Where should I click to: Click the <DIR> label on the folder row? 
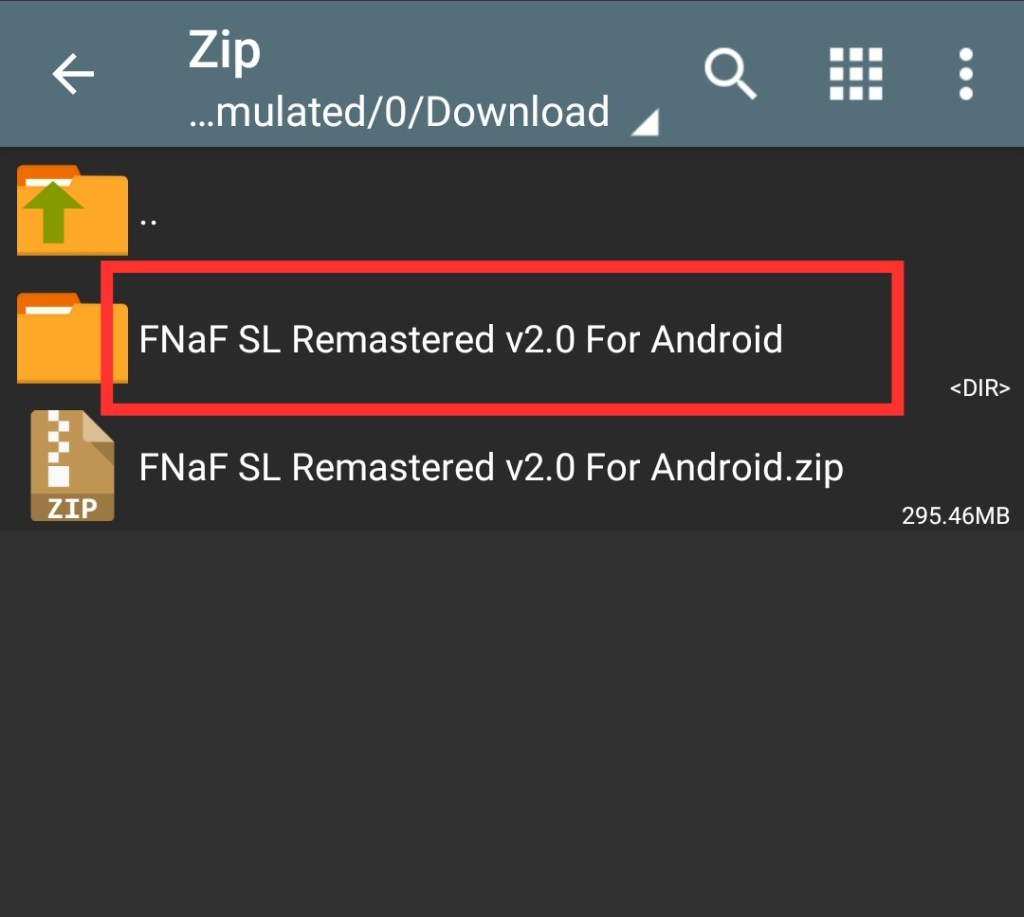[979, 388]
